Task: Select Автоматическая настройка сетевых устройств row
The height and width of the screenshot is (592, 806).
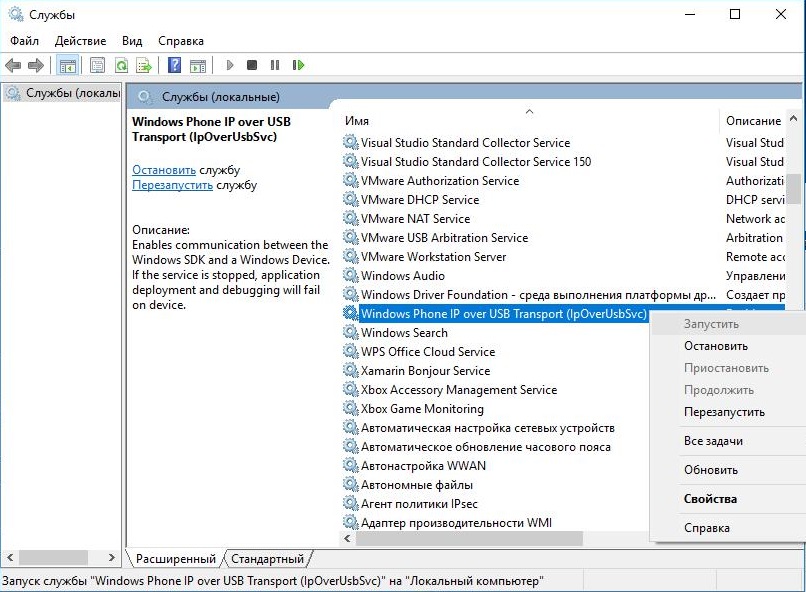Action: click(x=488, y=428)
